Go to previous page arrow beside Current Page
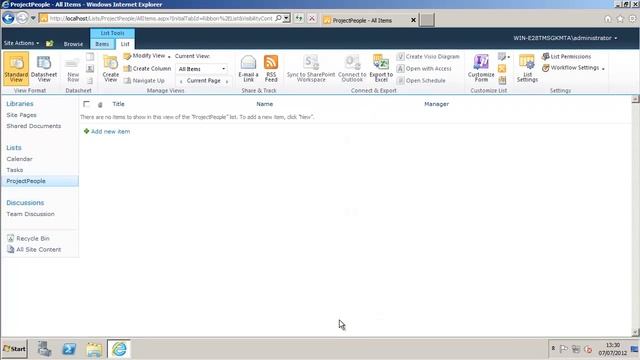The image size is (640, 360). (181, 81)
